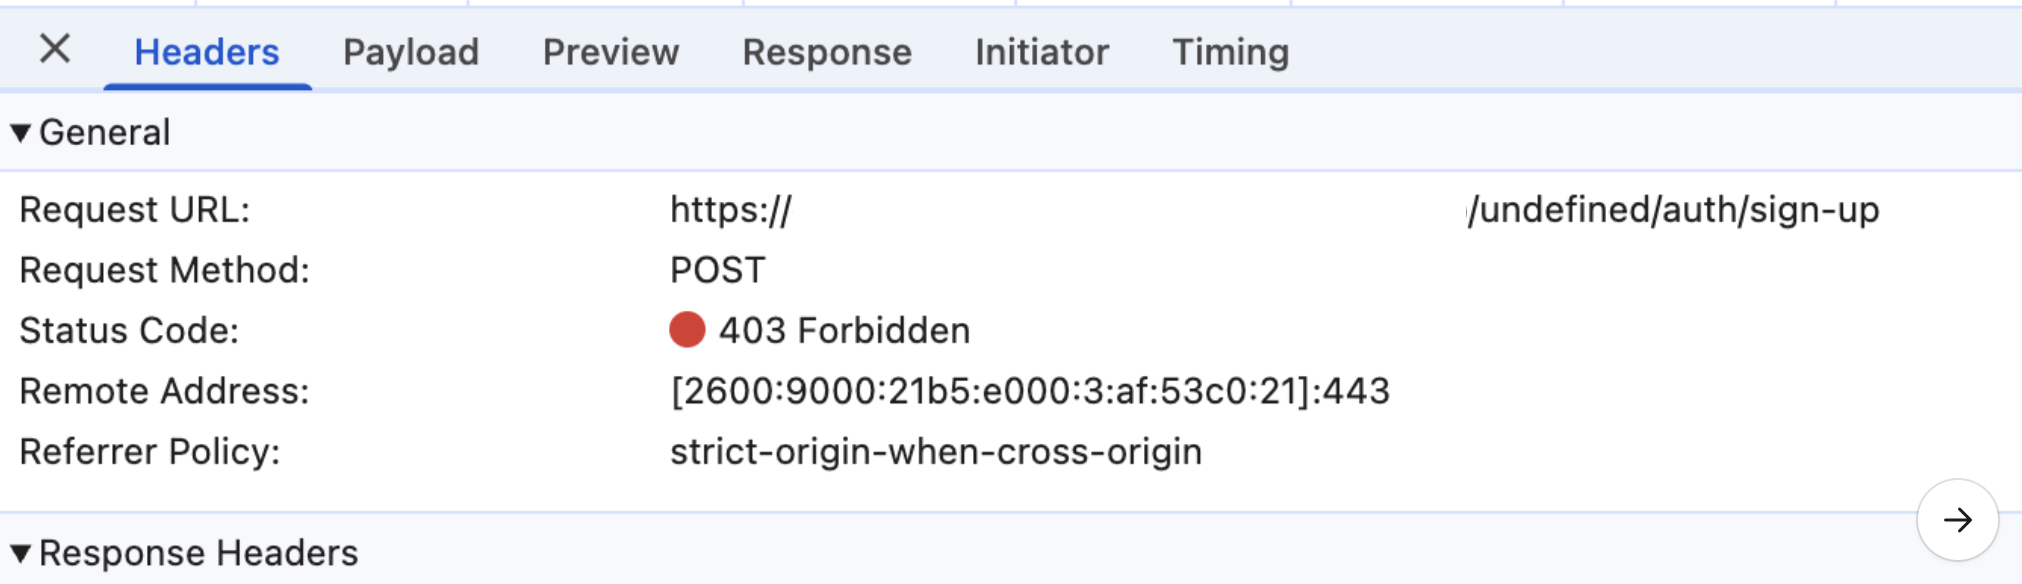The image size is (2022, 584).
Task: Click the Request Method label
Action: tap(166, 269)
